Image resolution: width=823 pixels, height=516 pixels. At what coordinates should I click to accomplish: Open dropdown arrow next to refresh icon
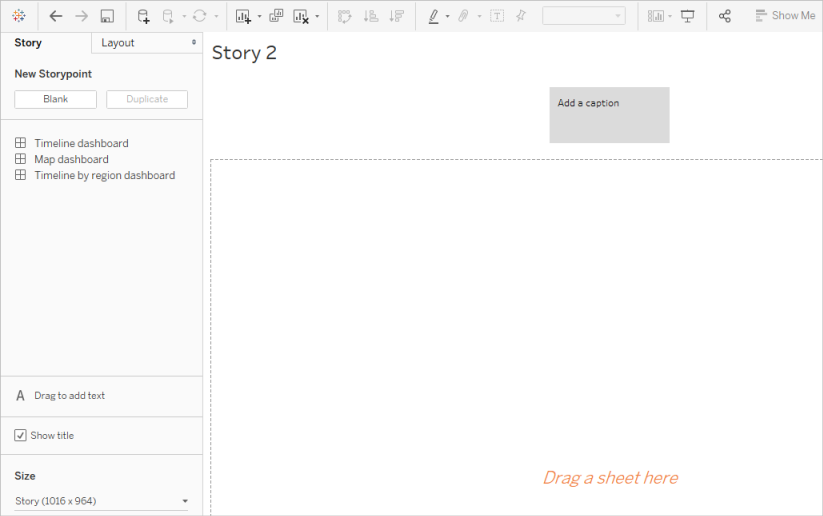[216, 16]
